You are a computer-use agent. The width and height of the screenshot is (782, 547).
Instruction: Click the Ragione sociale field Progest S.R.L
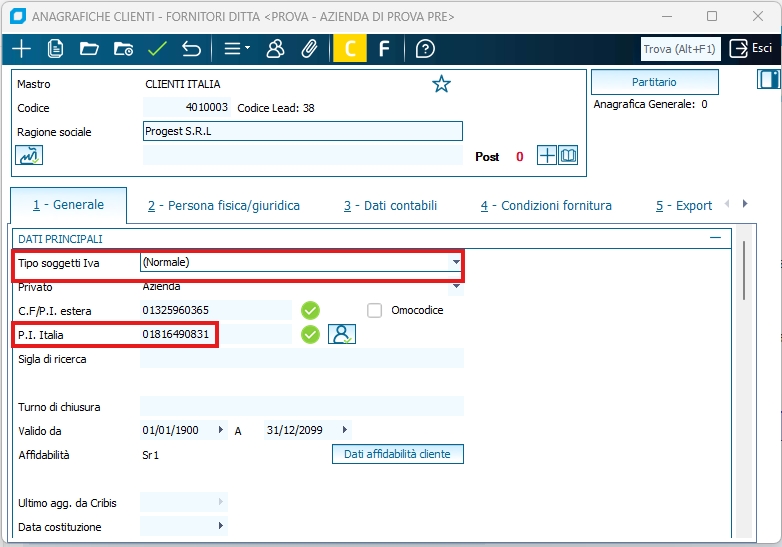pyautogui.click(x=303, y=131)
